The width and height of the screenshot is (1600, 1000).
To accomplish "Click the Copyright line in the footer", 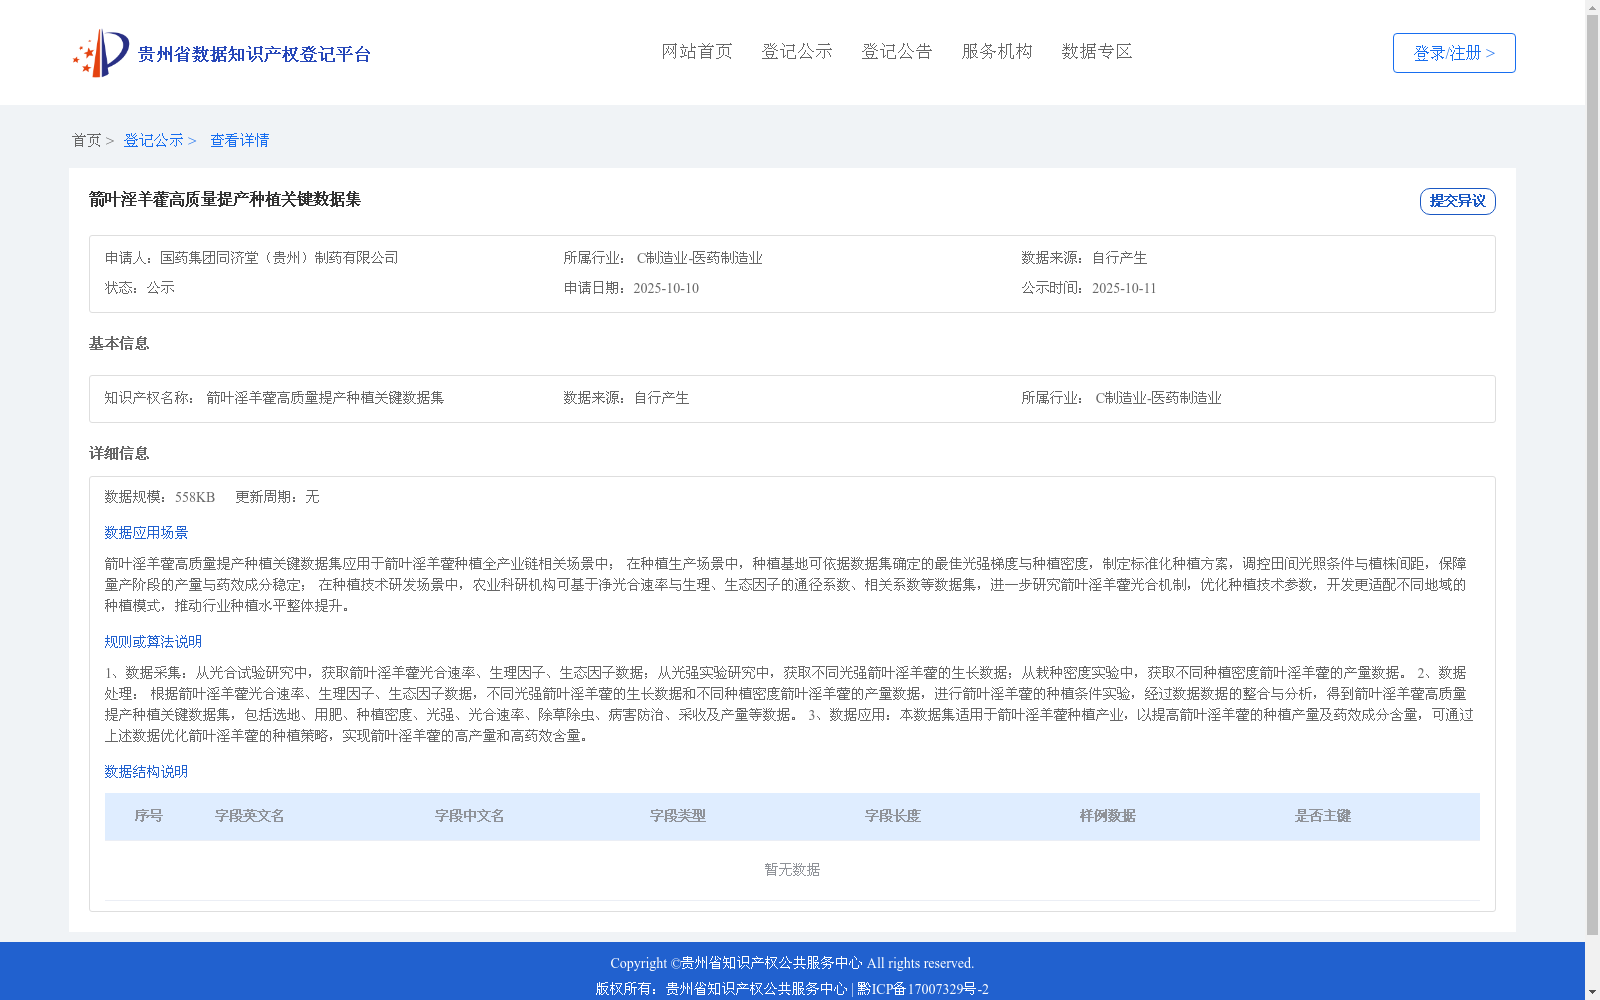I will [792, 963].
